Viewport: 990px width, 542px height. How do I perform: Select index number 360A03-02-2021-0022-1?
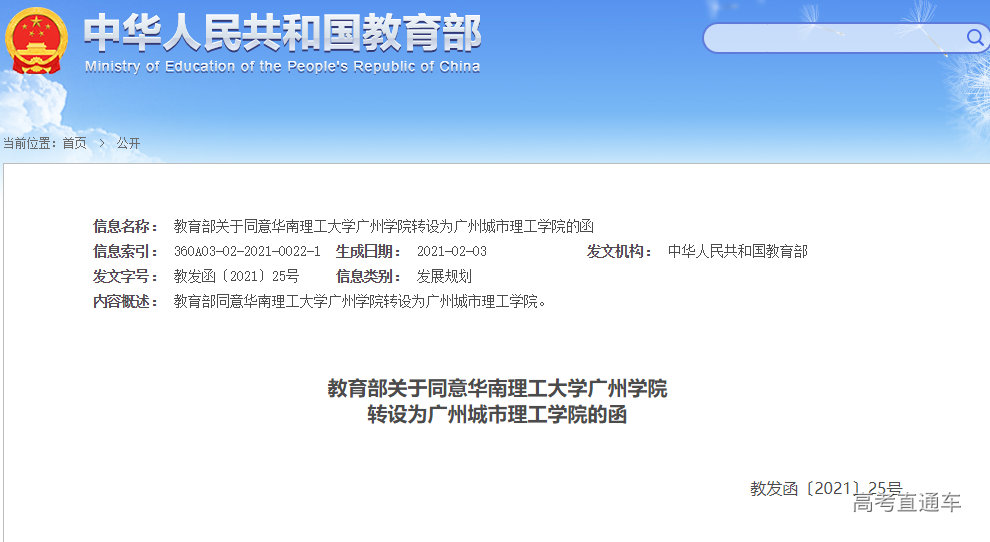coord(247,251)
